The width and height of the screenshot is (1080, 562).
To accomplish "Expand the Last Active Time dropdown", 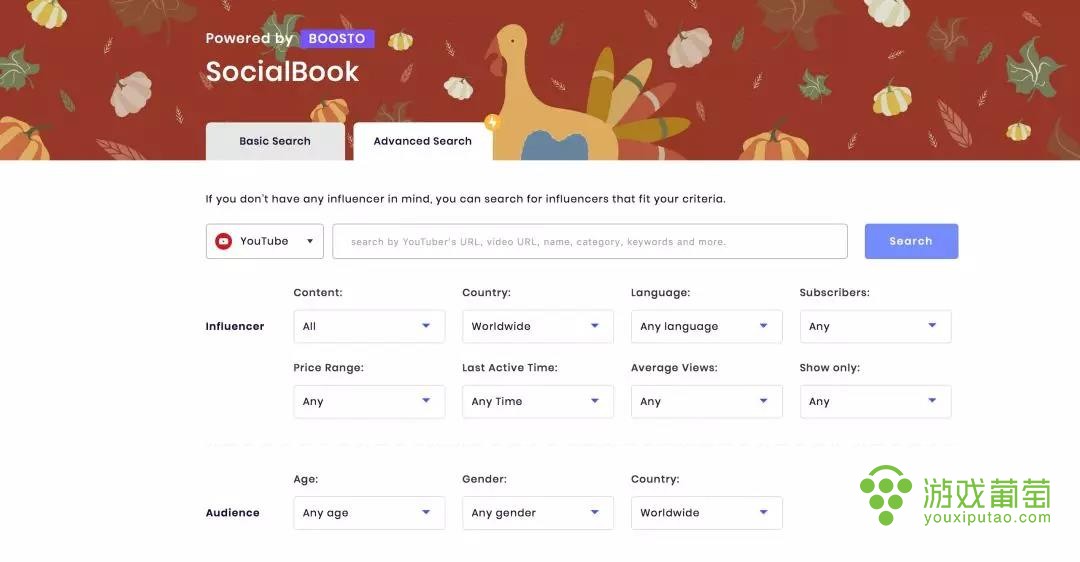I will [x=538, y=402].
